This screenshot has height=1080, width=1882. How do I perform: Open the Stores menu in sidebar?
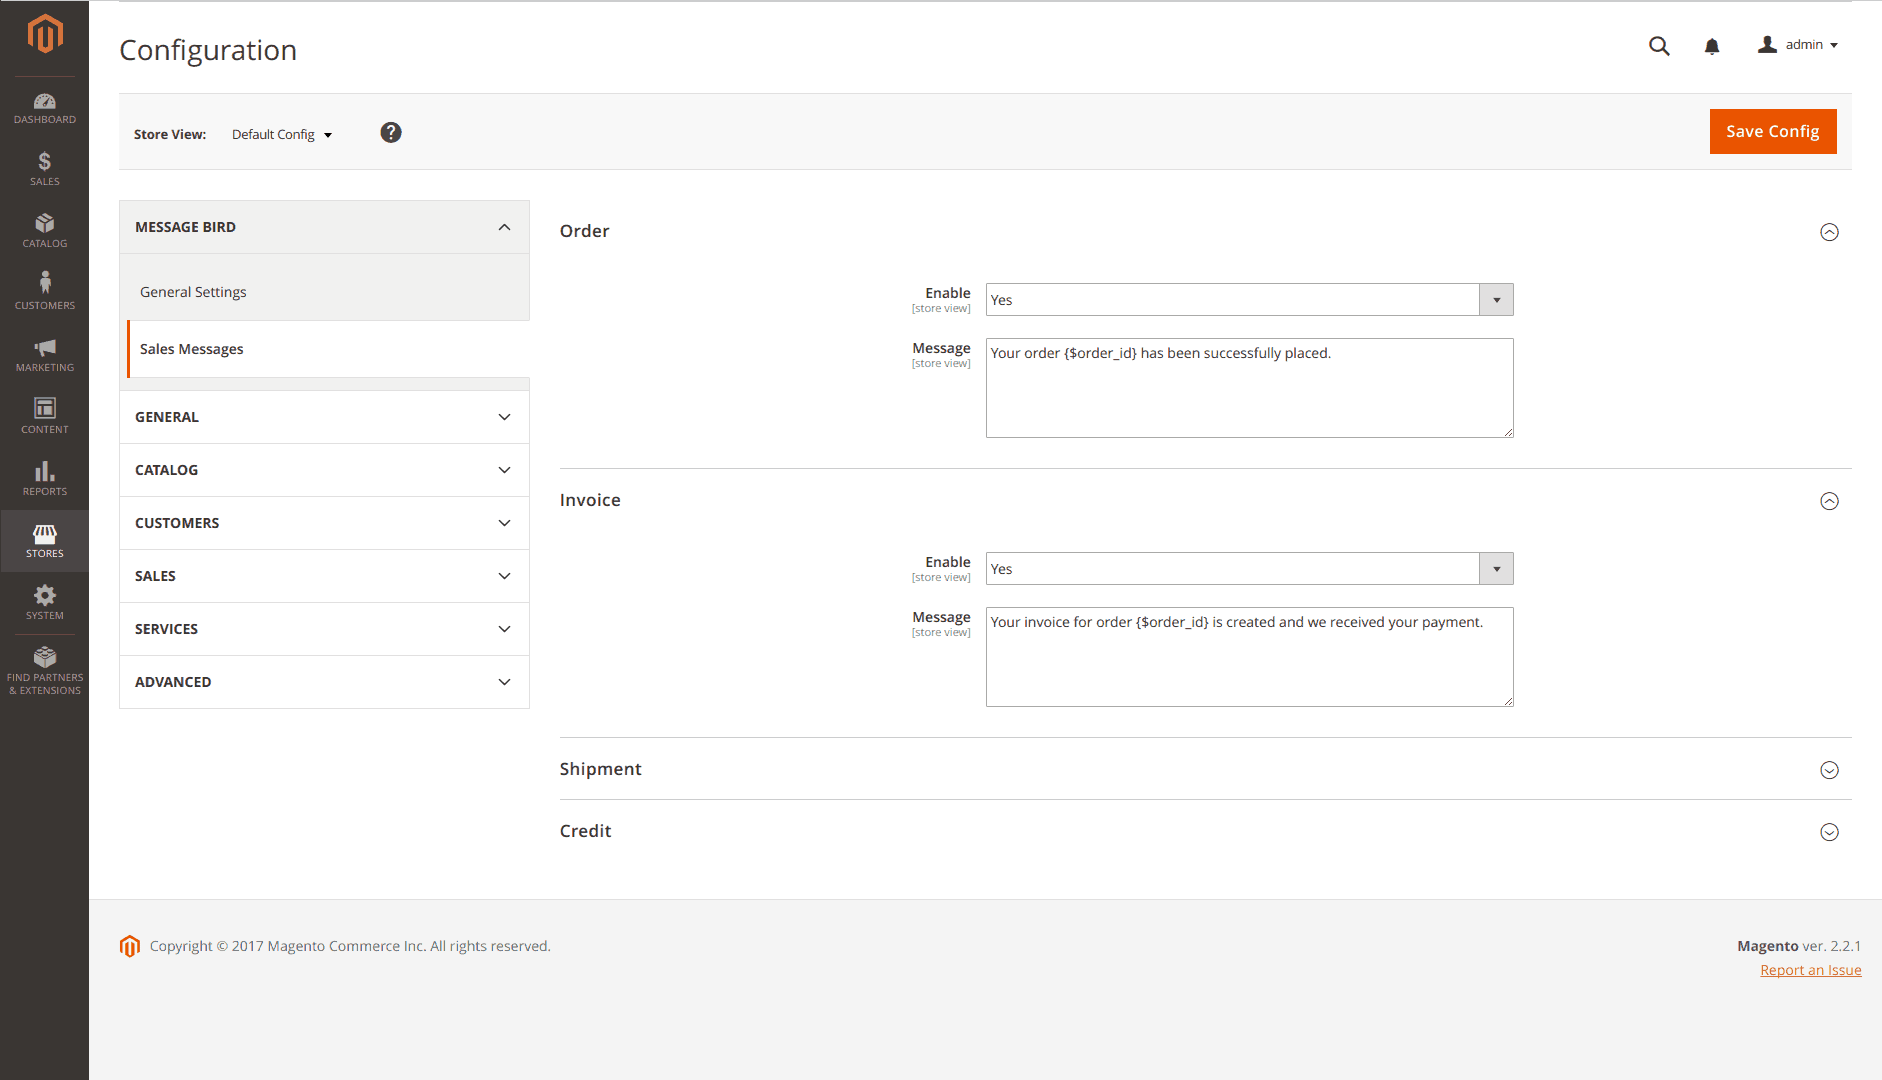(x=45, y=541)
